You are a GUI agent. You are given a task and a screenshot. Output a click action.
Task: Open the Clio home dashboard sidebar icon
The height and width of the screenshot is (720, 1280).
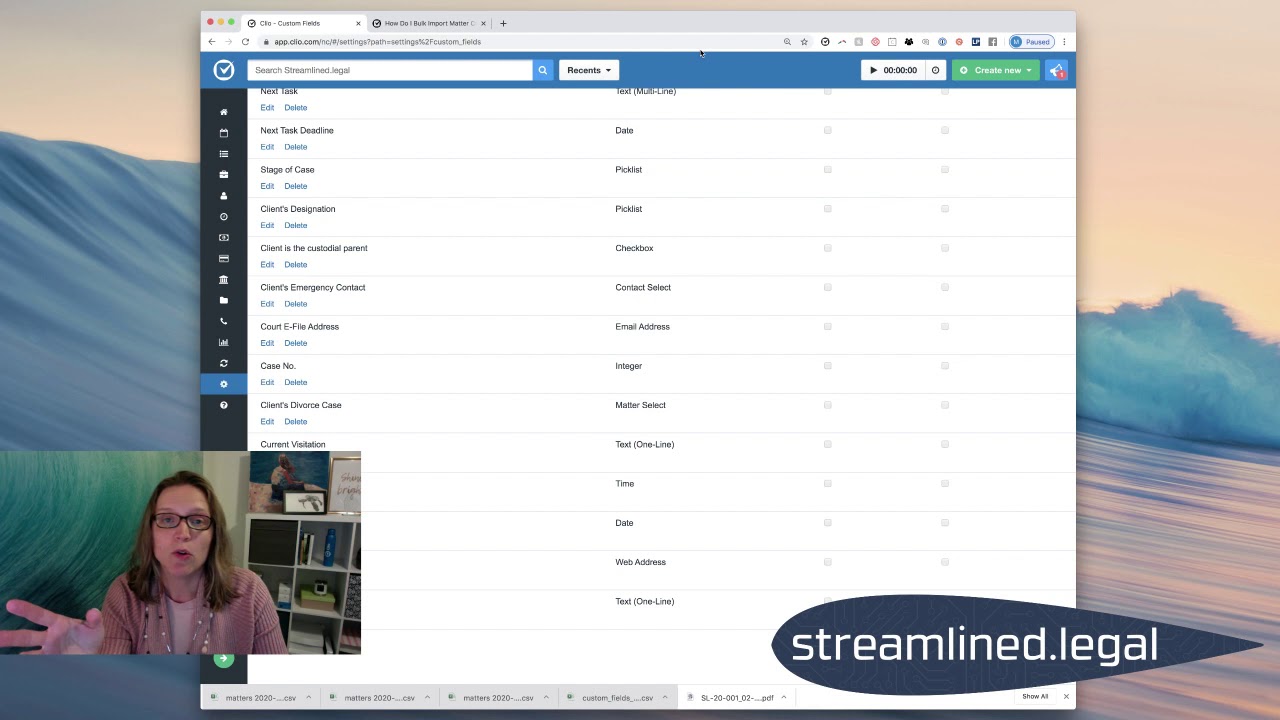pos(224,112)
